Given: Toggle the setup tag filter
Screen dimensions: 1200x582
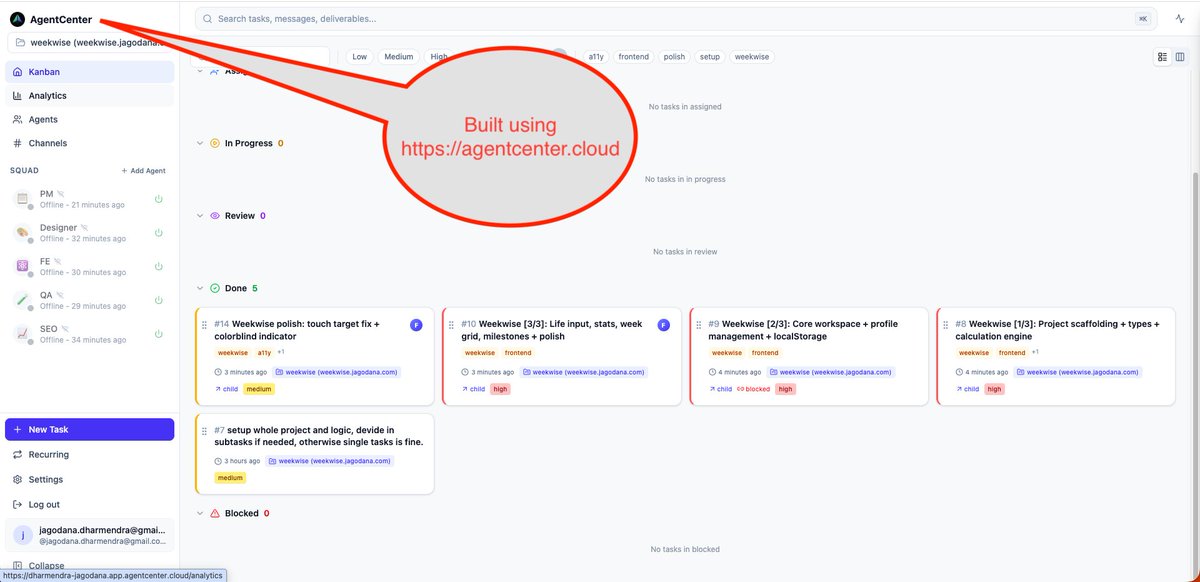Looking at the screenshot, I should click(x=710, y=57).
